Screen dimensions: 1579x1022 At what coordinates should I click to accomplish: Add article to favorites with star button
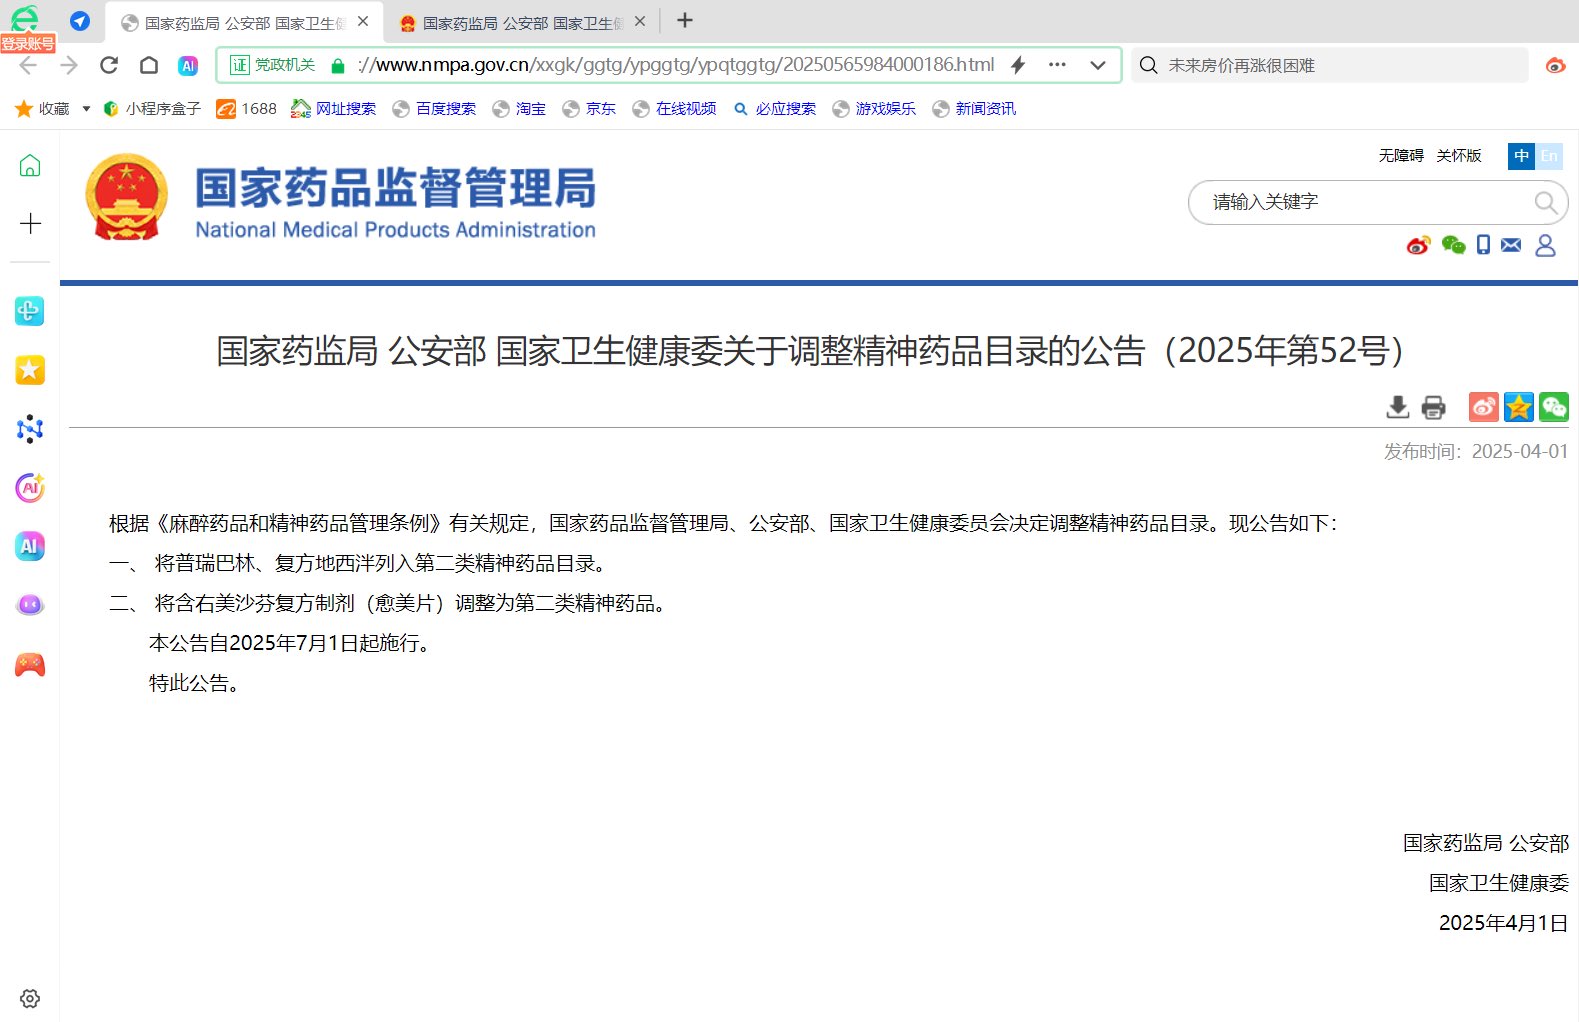pyautogui.click(x=1518, y=407)
